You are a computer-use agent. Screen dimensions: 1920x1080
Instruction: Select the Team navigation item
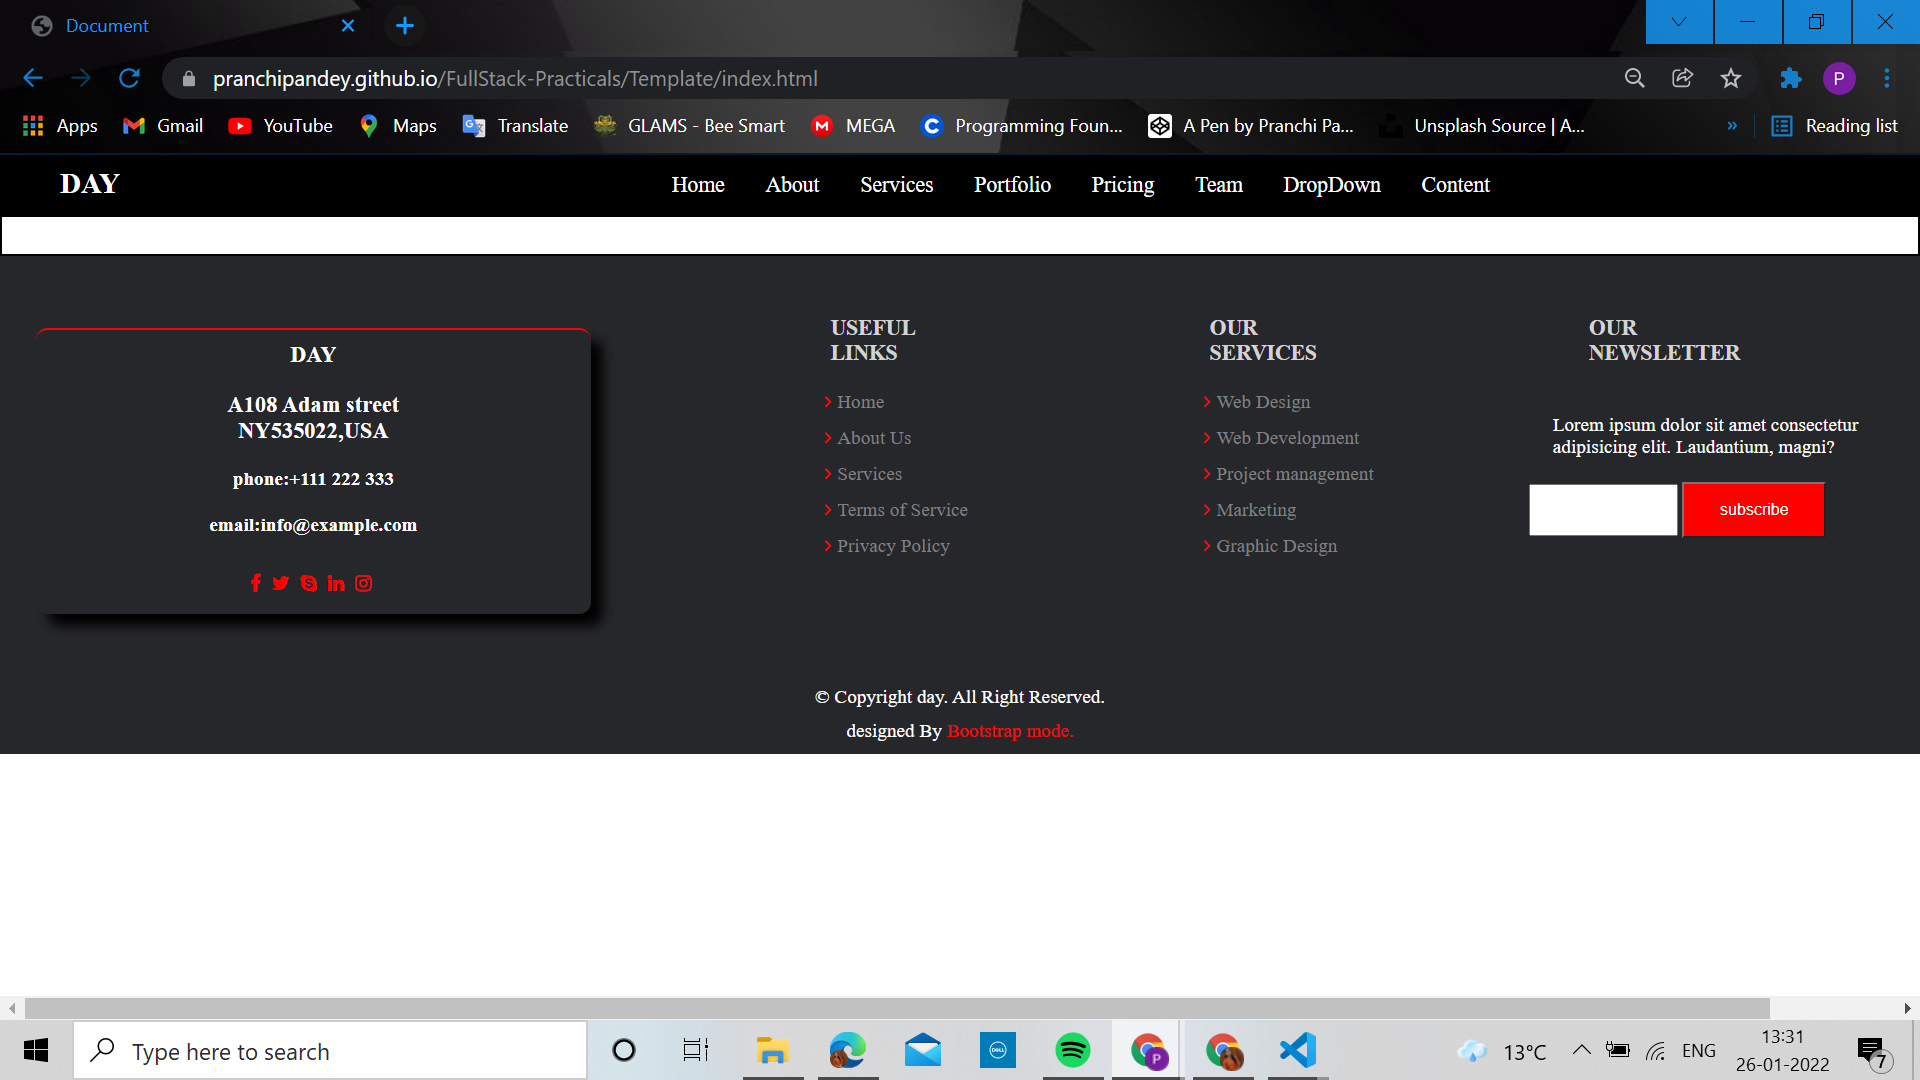pyautogui.click(x=1218, y=185)
